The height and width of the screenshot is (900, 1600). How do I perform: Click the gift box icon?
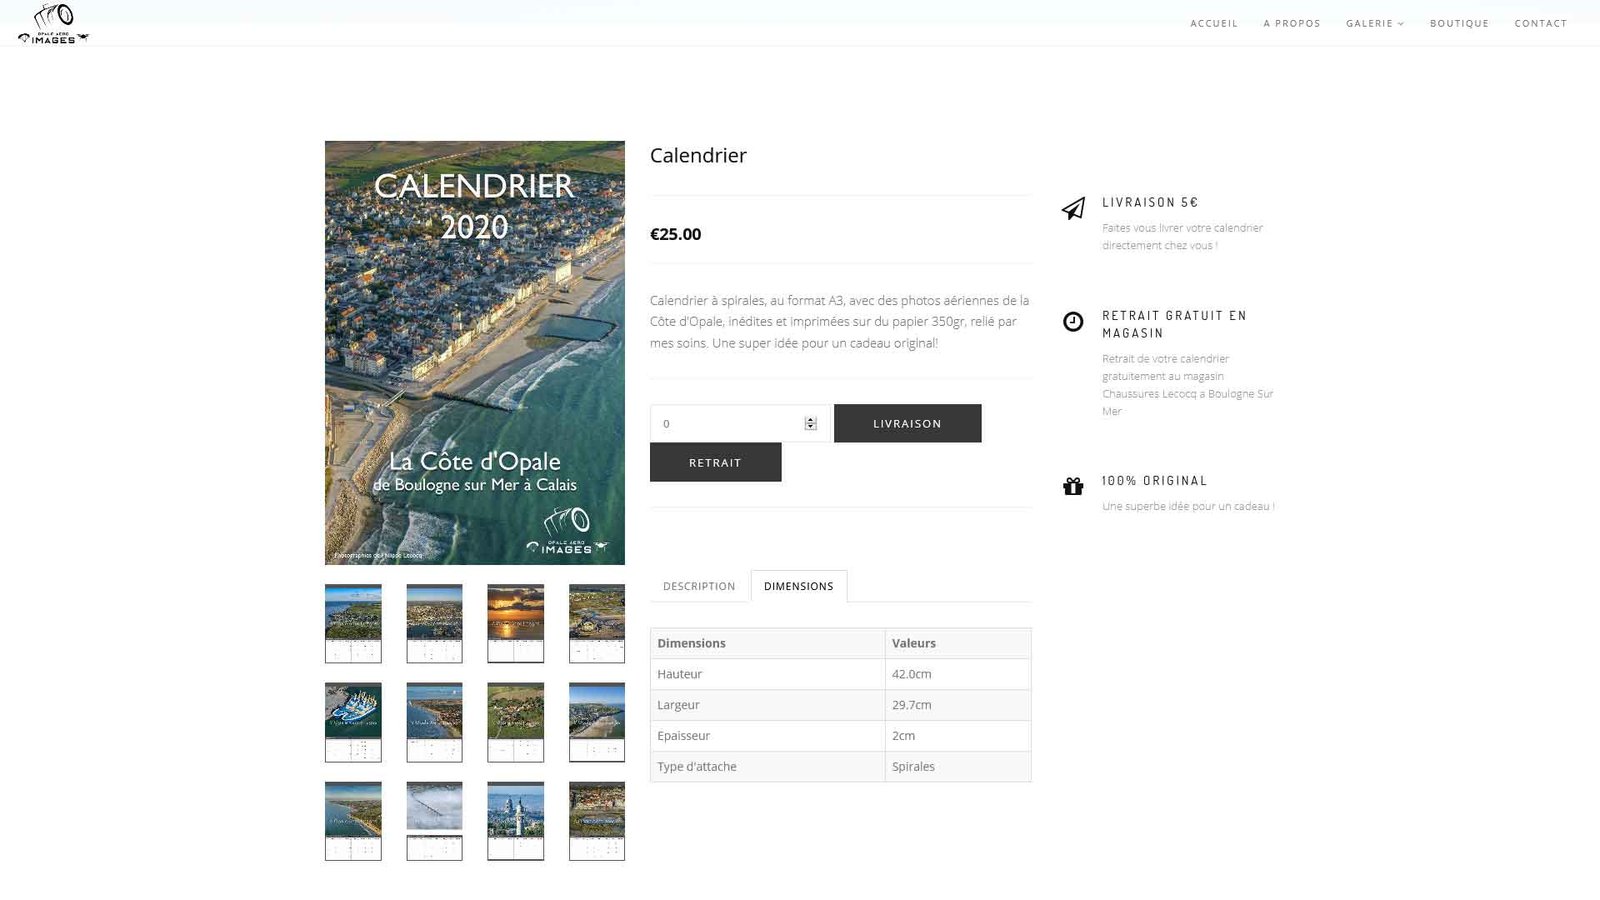click(1073, 486)
